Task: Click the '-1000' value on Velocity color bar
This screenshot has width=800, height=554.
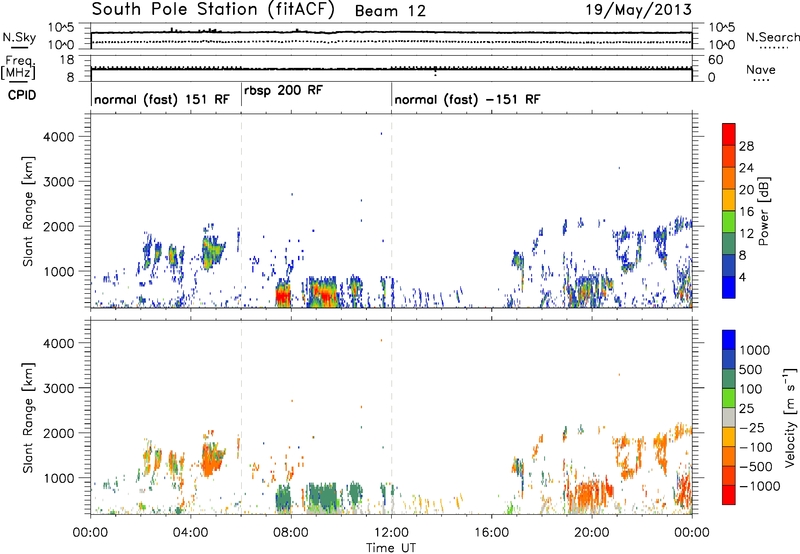Action: coord(760,486)
